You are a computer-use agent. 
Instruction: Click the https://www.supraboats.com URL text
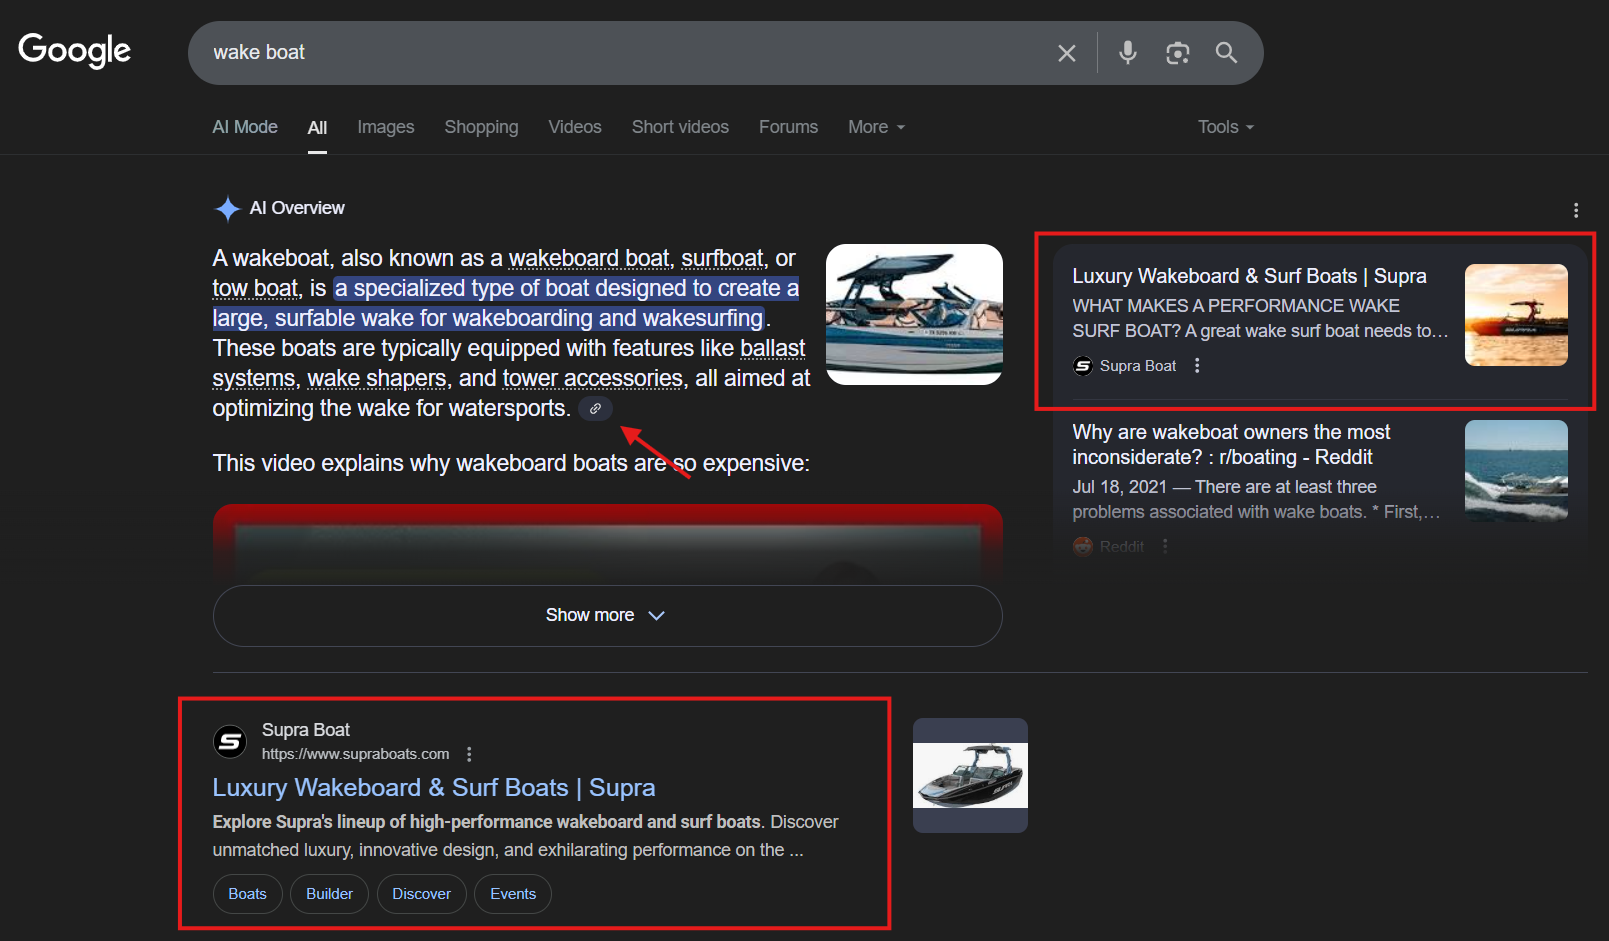pos(355,754)
